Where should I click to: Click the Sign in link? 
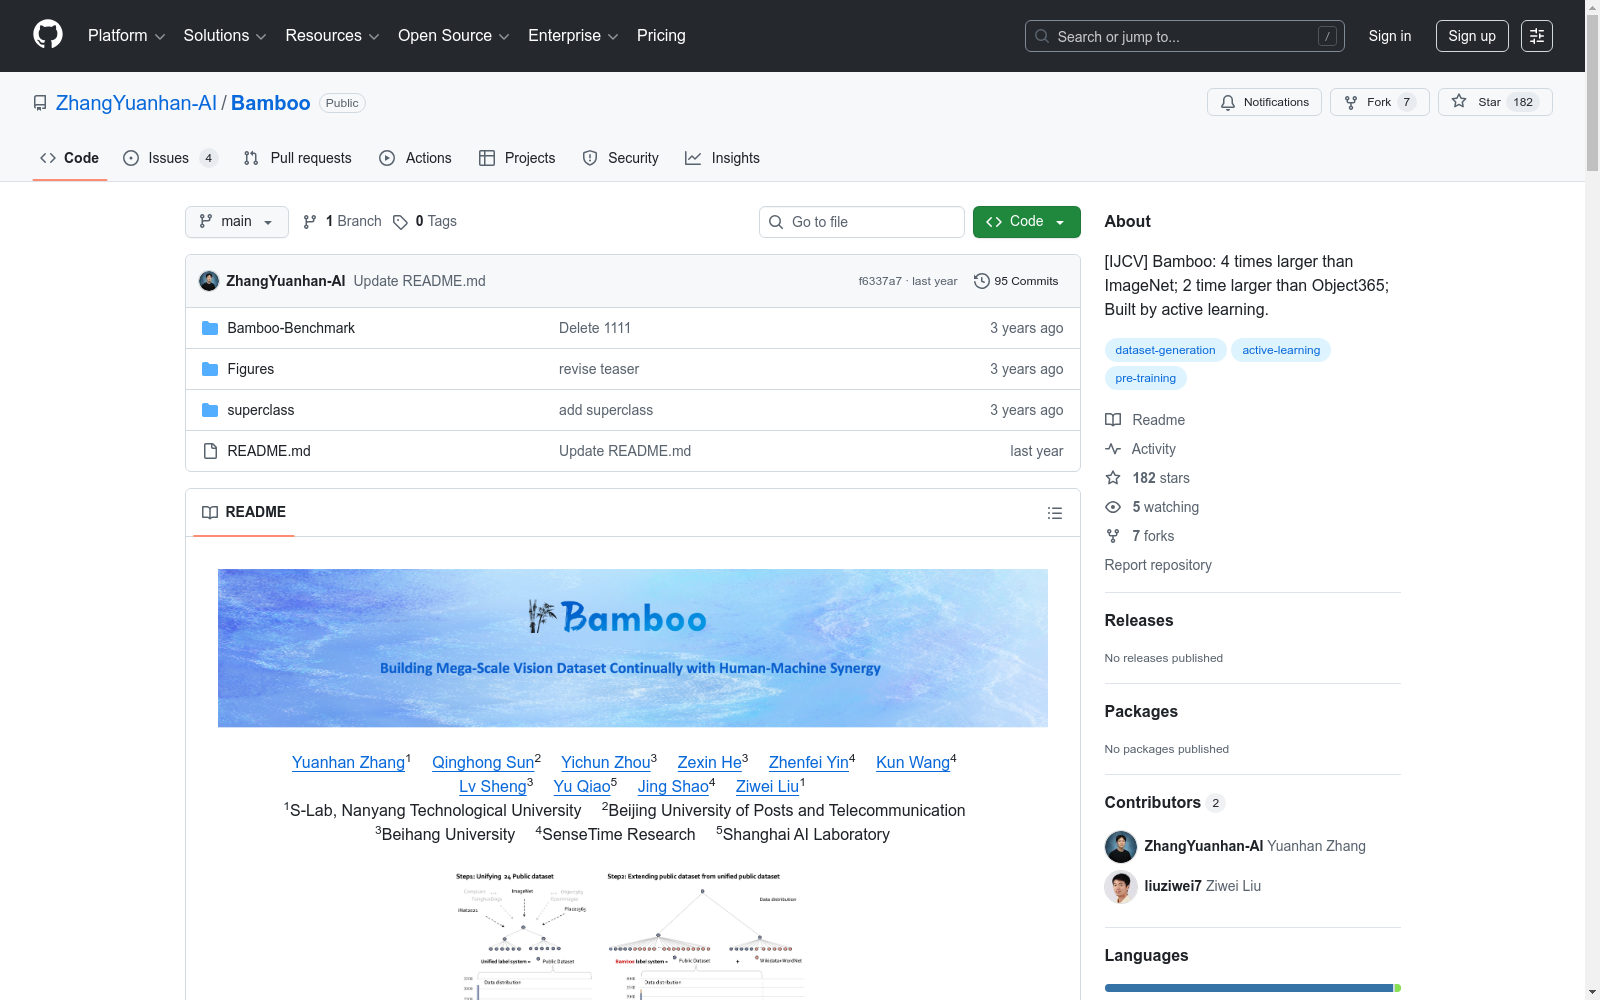(1390, 36)
